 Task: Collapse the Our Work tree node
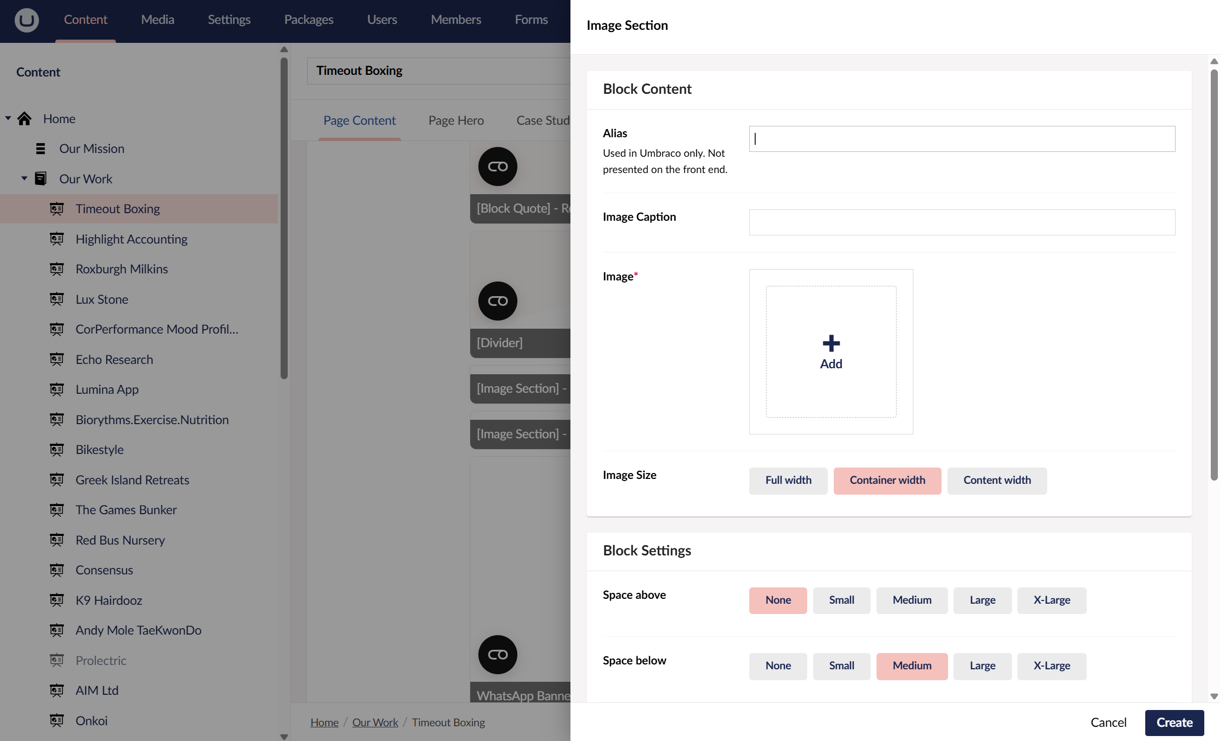23,178
